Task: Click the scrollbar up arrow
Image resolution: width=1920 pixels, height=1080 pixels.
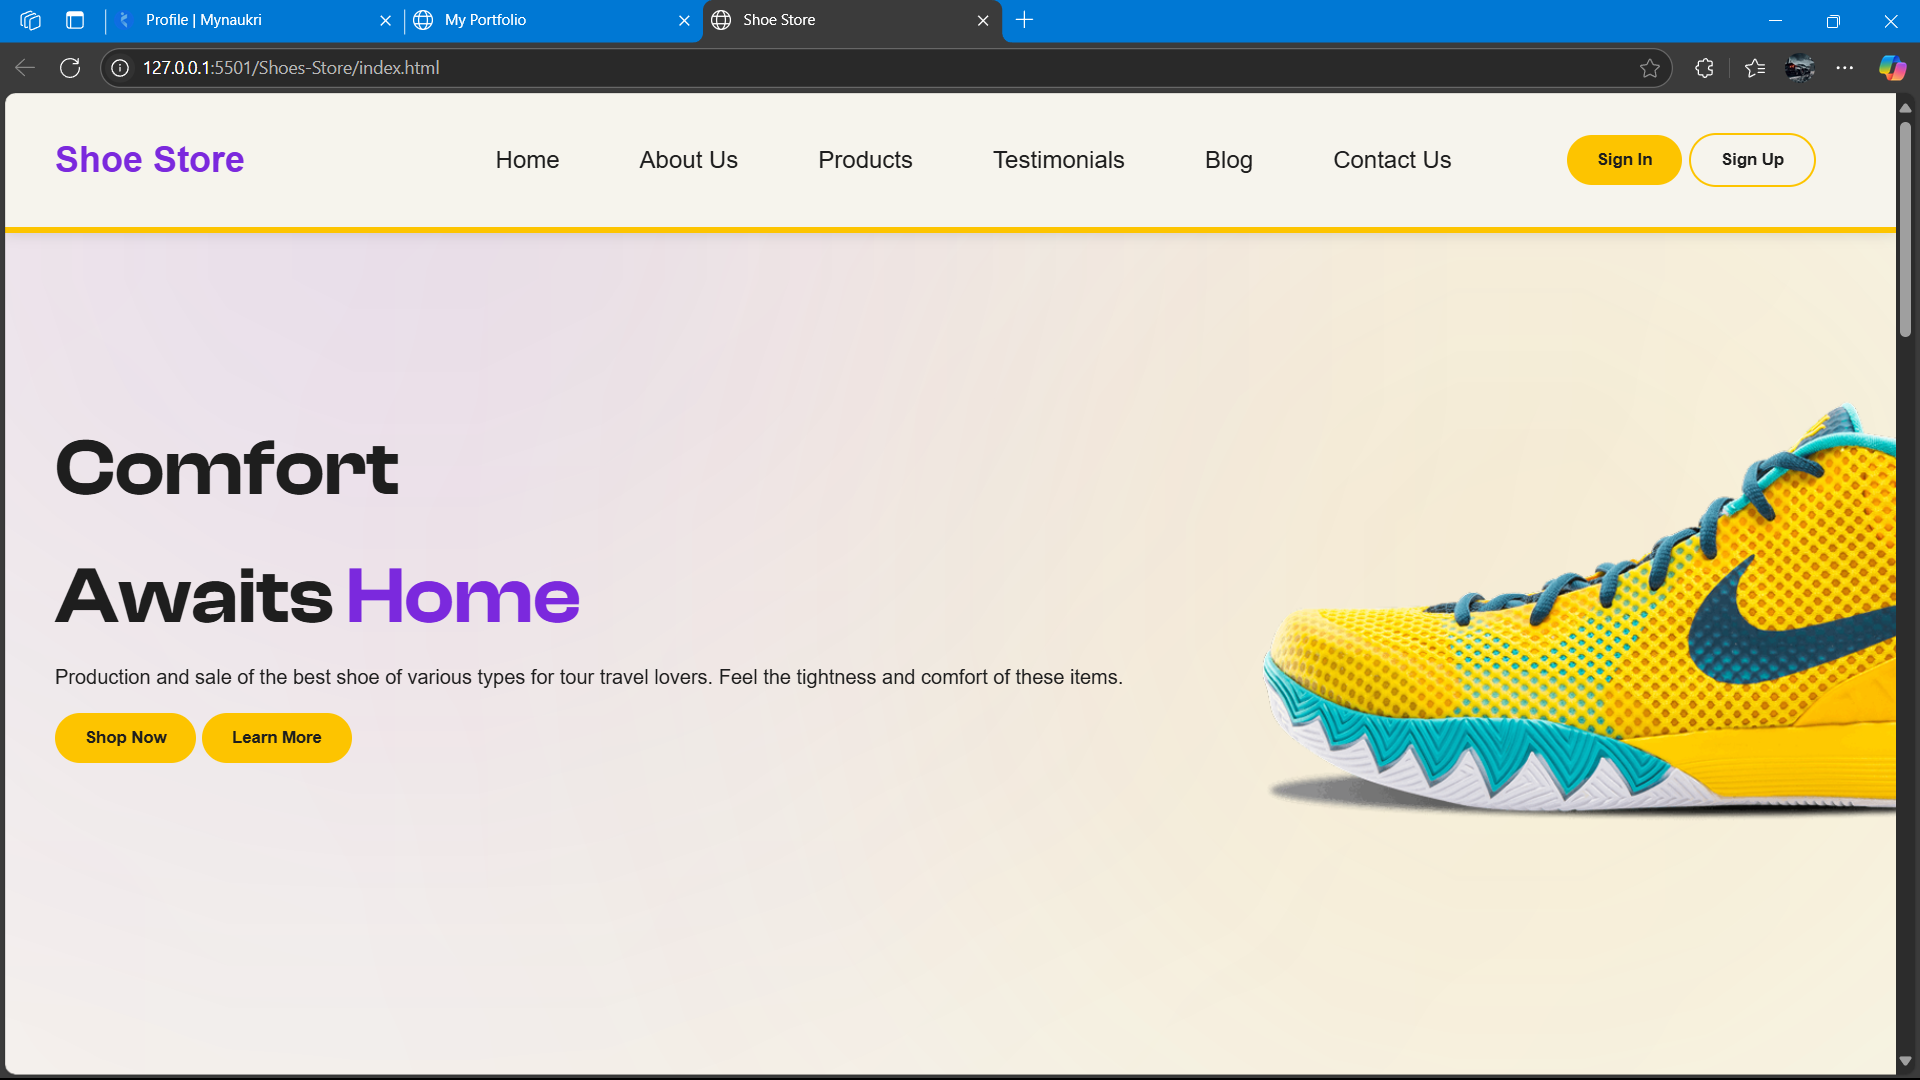Action: [x=1905, y=108]
